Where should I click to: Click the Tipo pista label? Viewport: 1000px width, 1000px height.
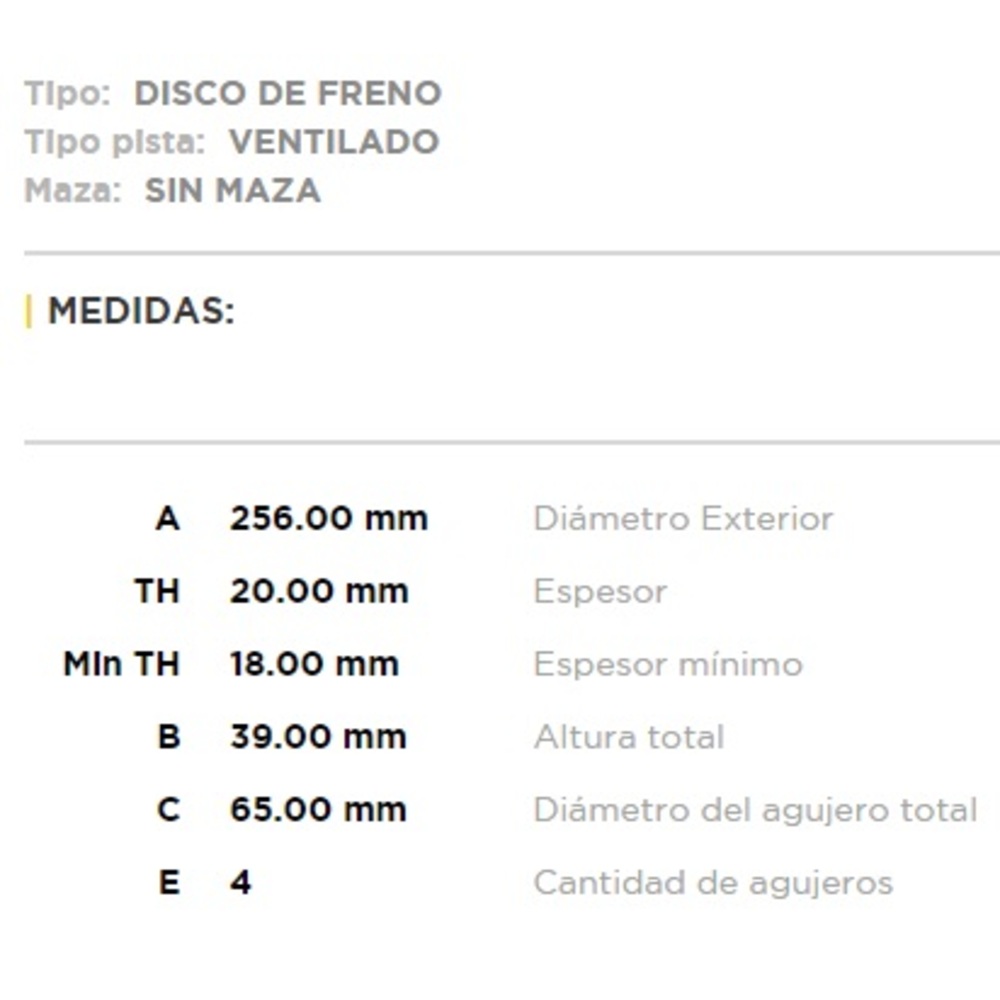click(x=115, y=142)
